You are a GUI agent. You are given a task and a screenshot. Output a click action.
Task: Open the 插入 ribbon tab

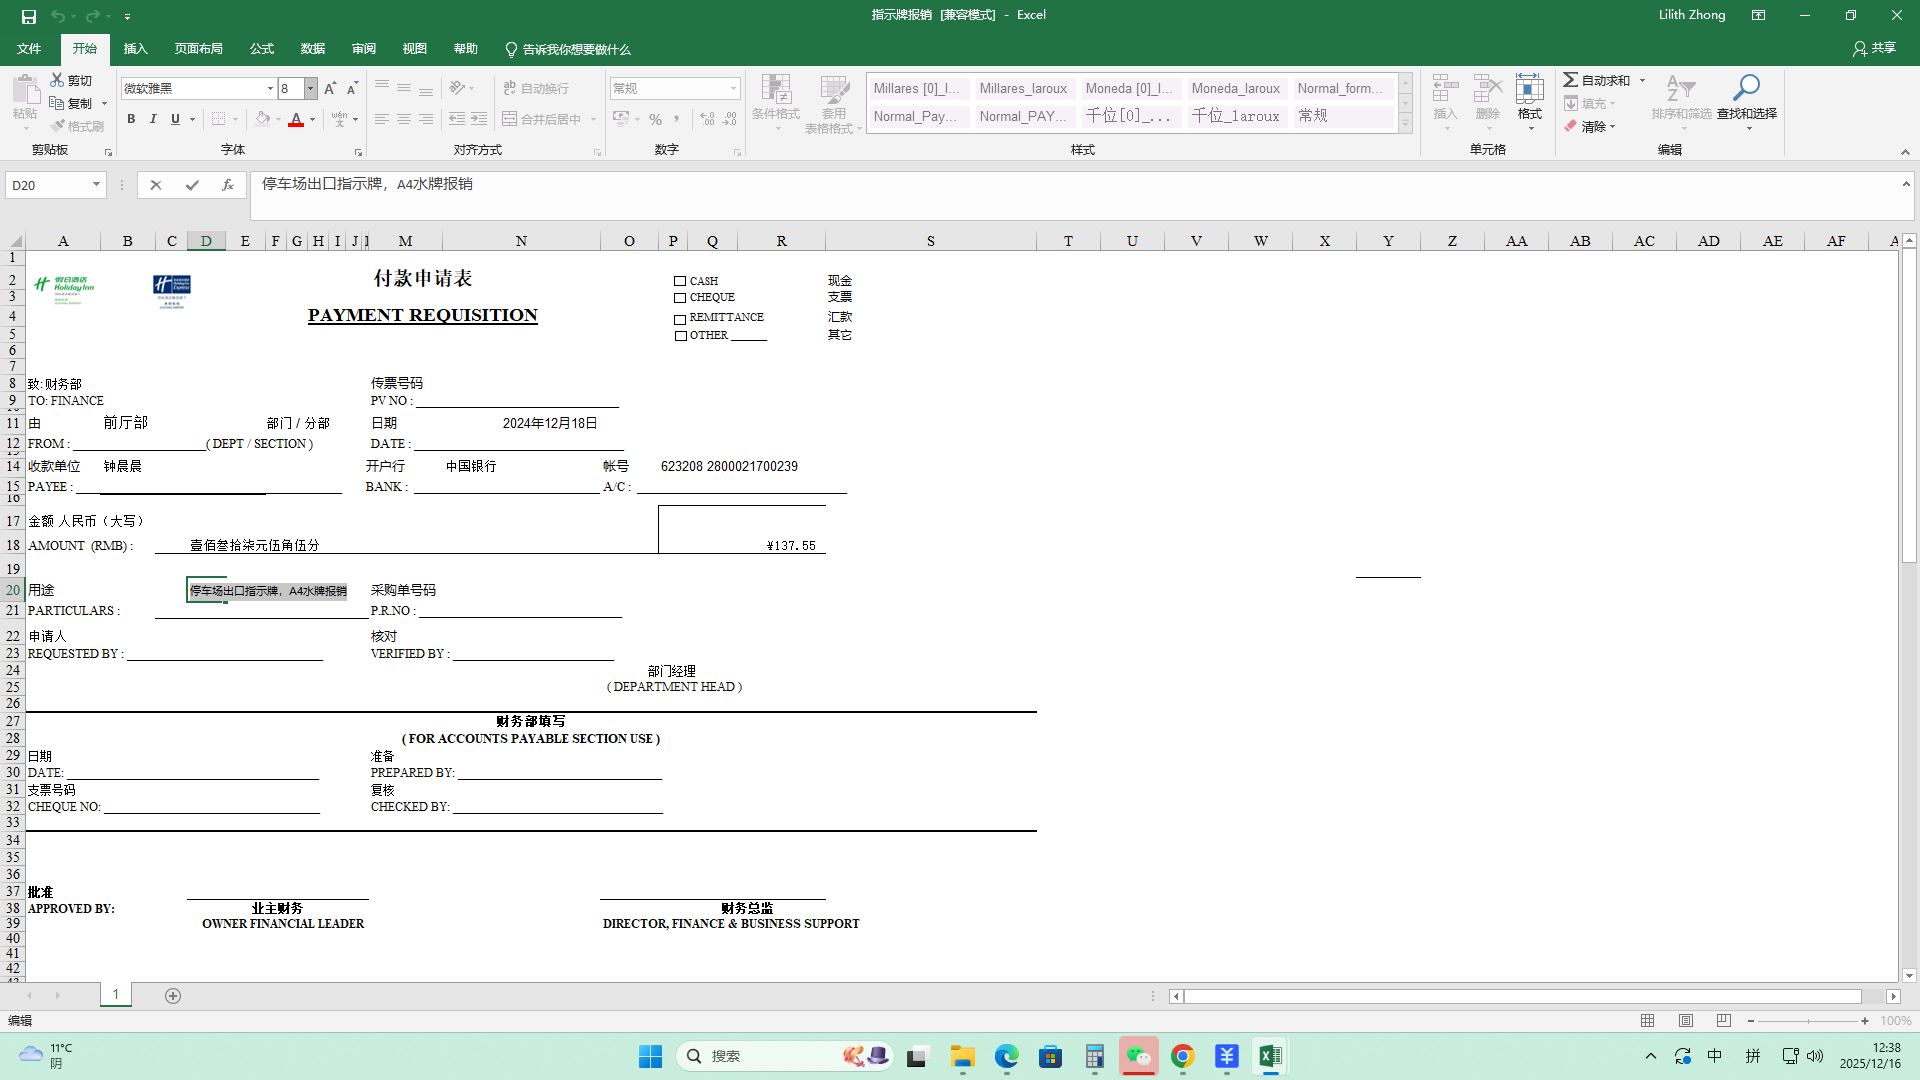[135, 49]
